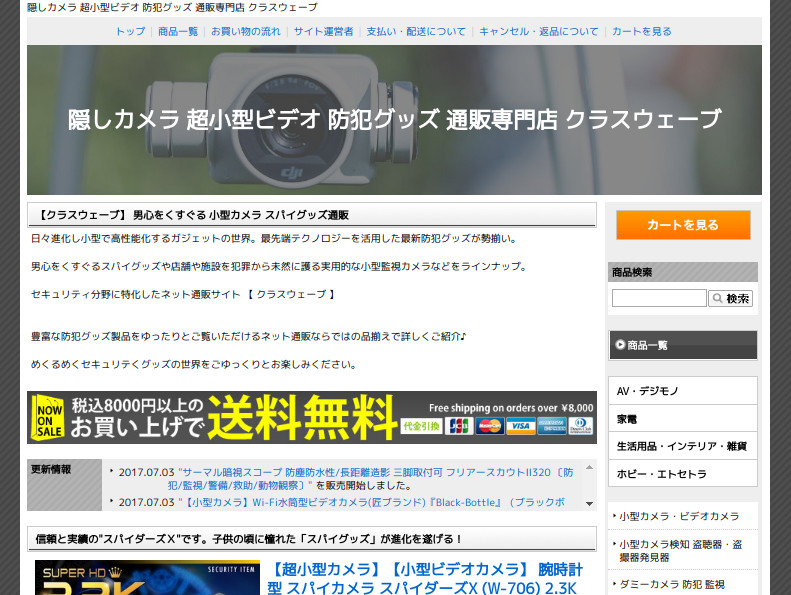
Task: Click the Diners Club logo on the banner
Action: pyautogui.click(x=581, y=425)
